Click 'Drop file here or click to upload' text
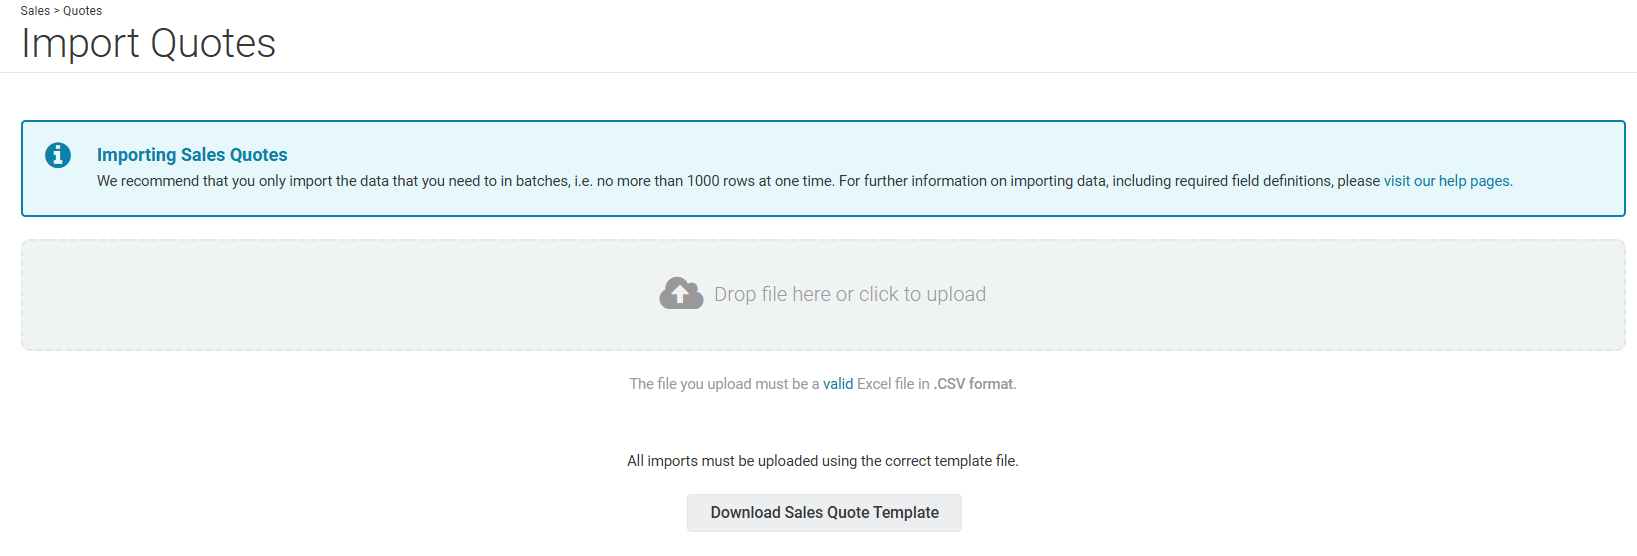The height and width of the screenshot is (556, 1637). pyautogui.click(x=850, y=294)
